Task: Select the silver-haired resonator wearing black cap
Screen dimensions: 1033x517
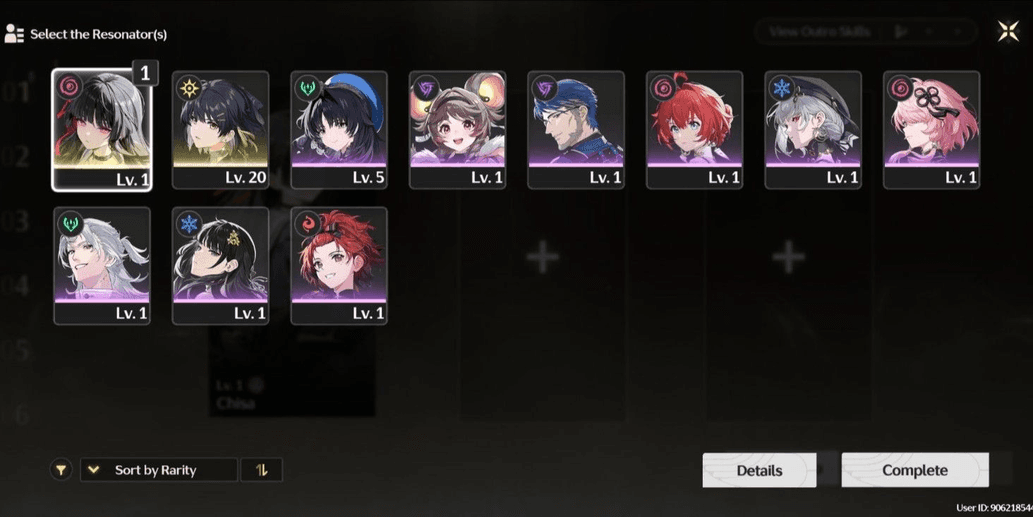Action: click(x=814, y=130)
